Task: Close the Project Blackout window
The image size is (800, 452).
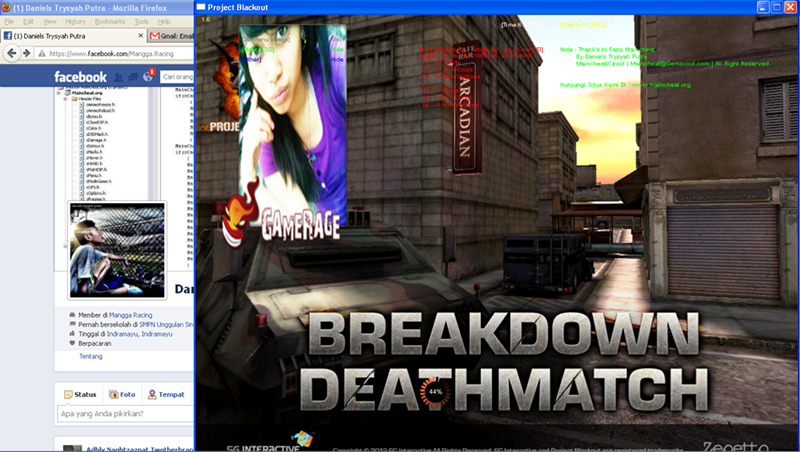Action: pos(791,7)
